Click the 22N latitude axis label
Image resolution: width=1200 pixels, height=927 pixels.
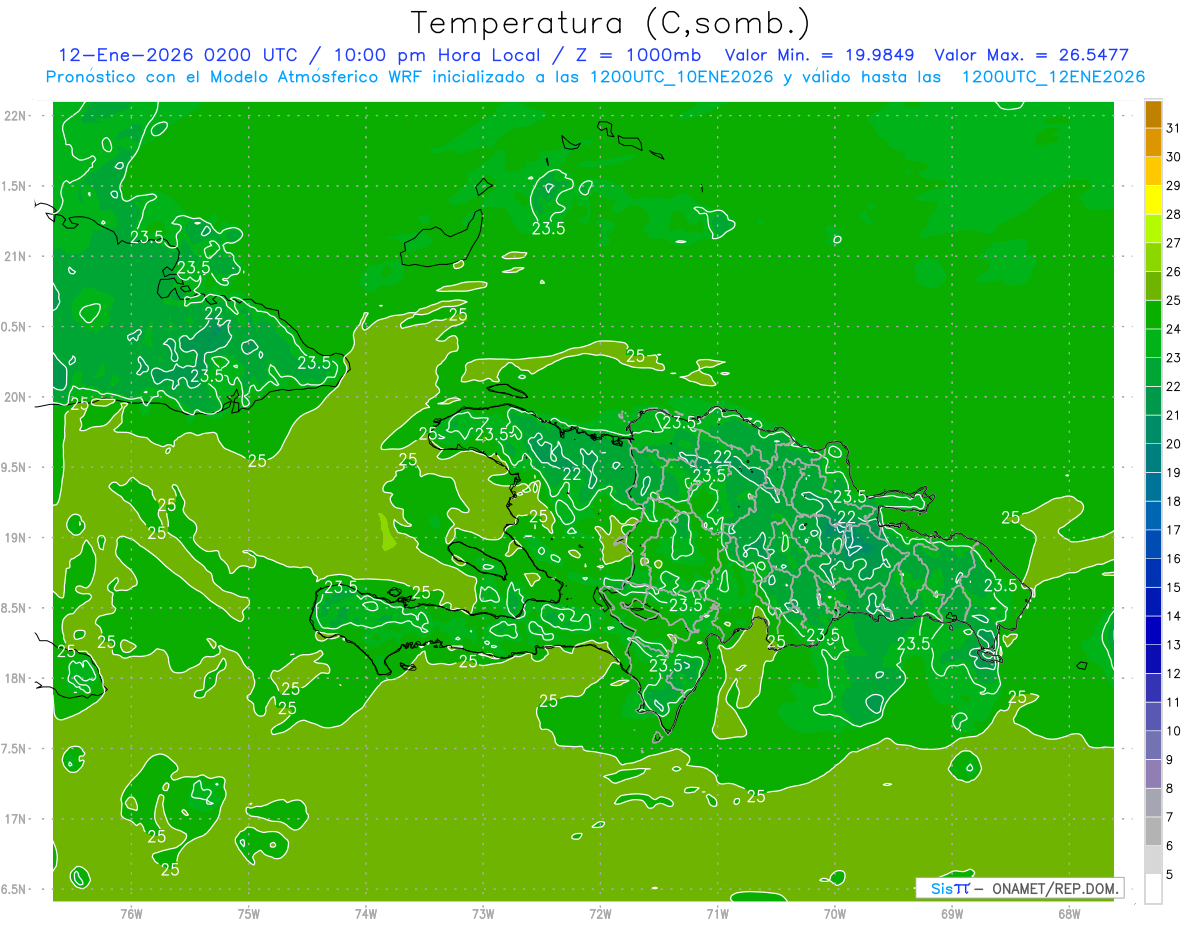pyautogui.click(x=17, y=116)
